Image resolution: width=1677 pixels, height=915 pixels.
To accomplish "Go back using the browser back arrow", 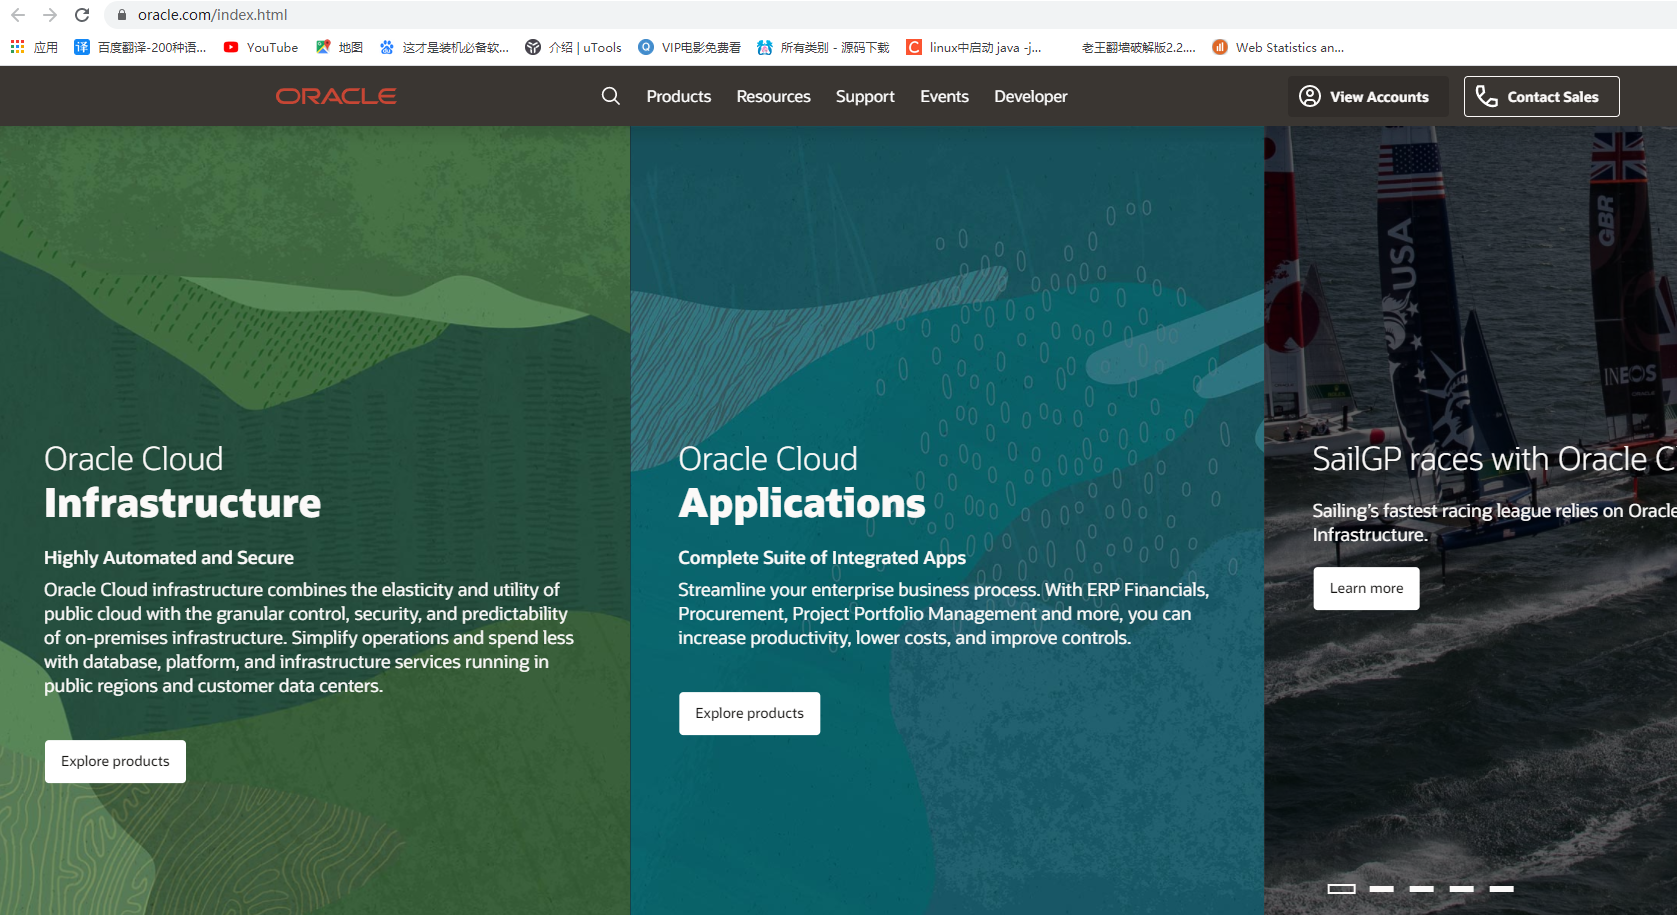I will 18,15.
